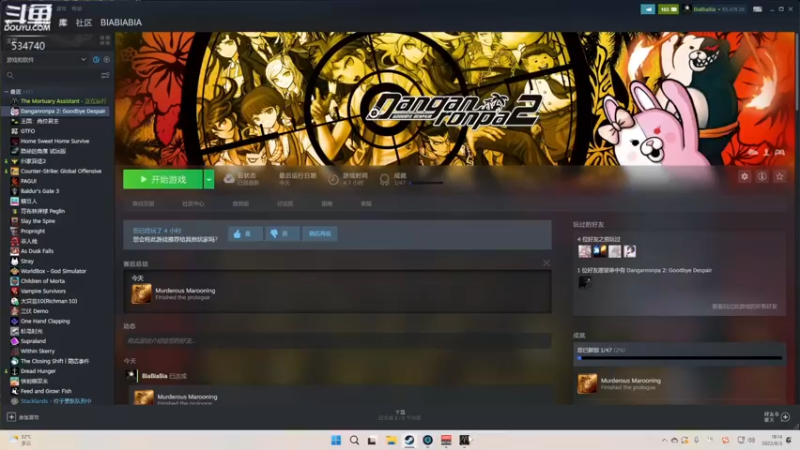Open BIABIABIA profile tab
Image resolution: width=800 pixels, height=450 pixels.
click(x=121, y=22)
